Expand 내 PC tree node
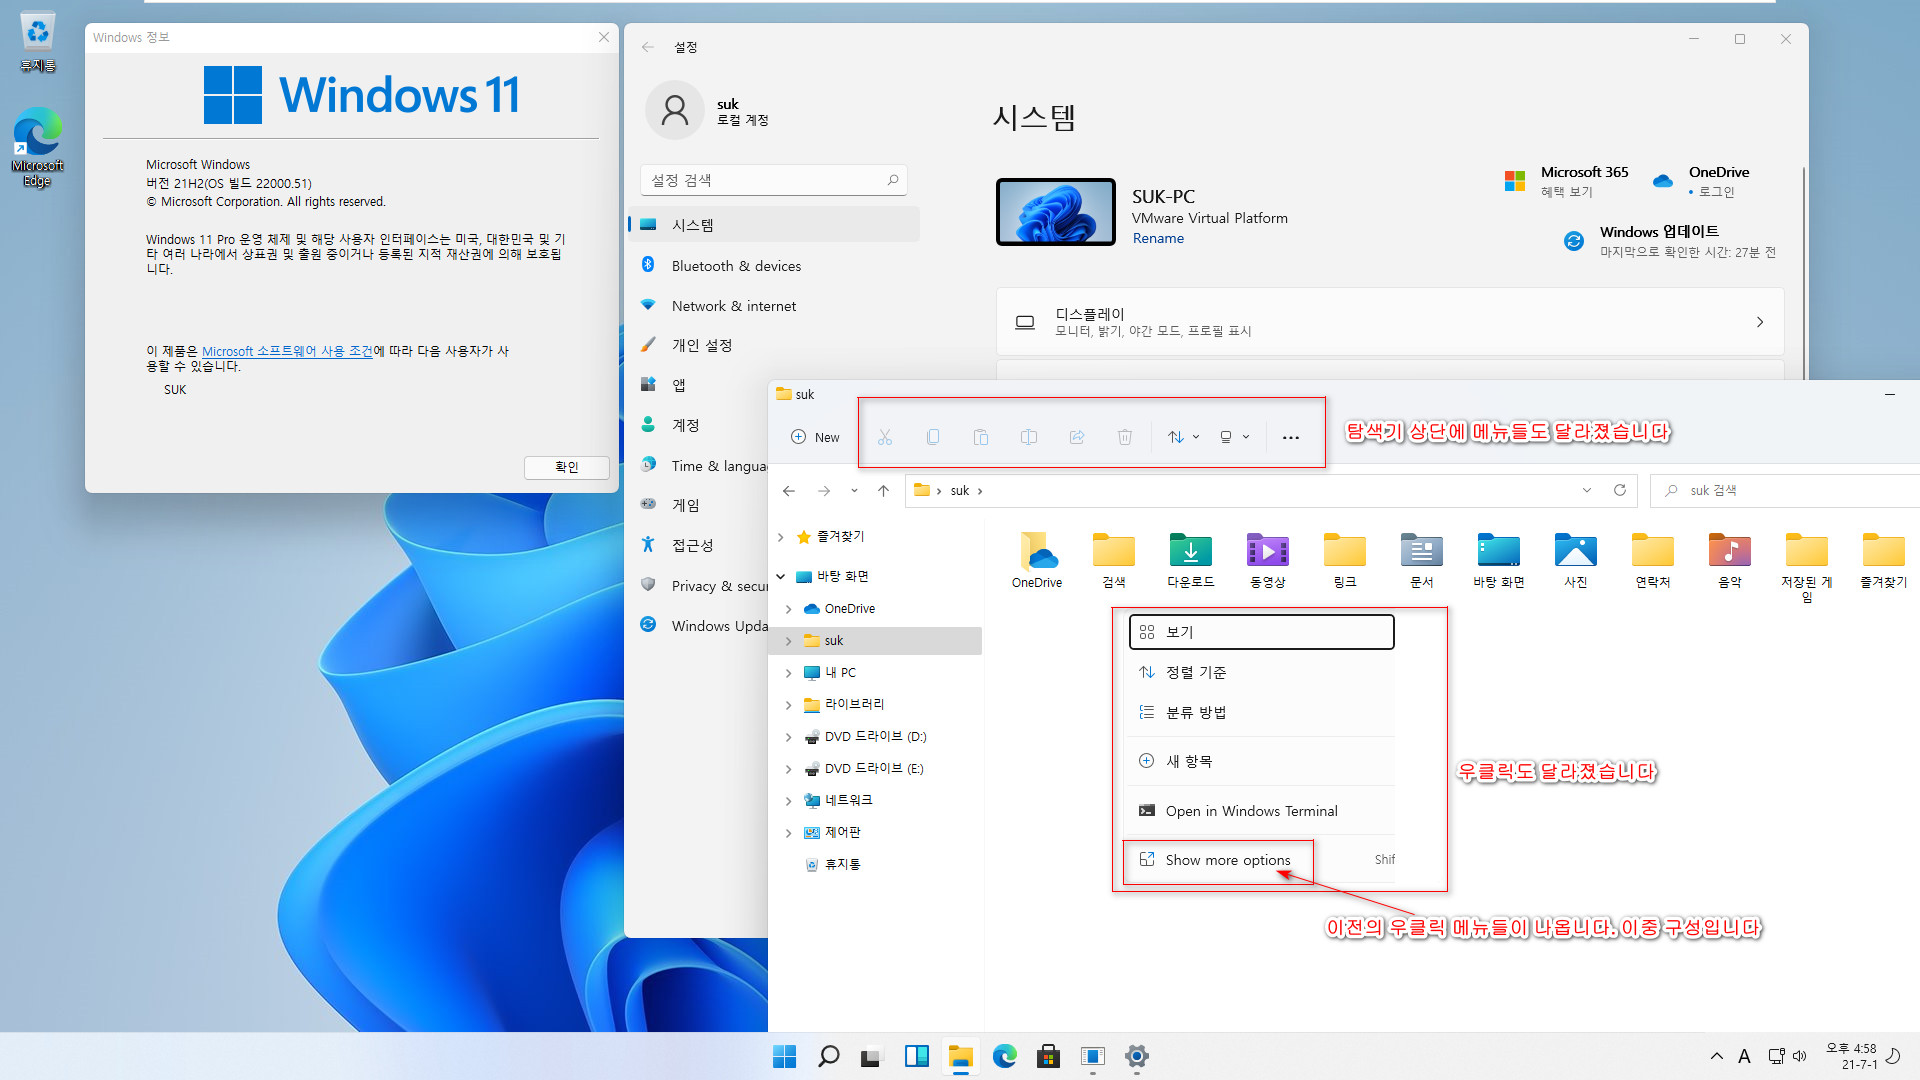Screen dimensions: 1920x1080 click(789, 673)
